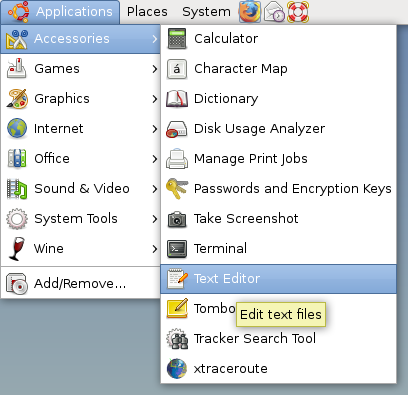Screen dimensions: 408x395
Task: Start Disk Usage Analyzer via its label
Action: pos(260,129)
